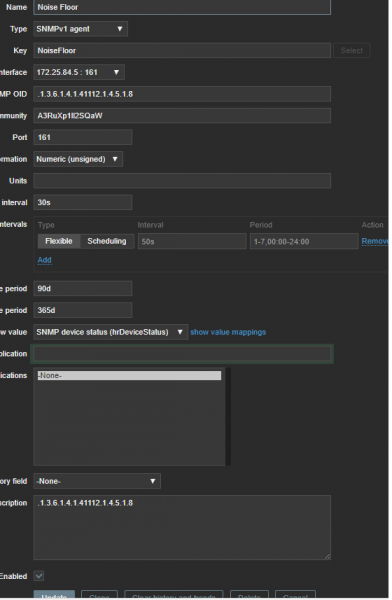The image size is (392, 600).
Task: Open the host inventory field dropdown -None-
Action: (97, 481)
